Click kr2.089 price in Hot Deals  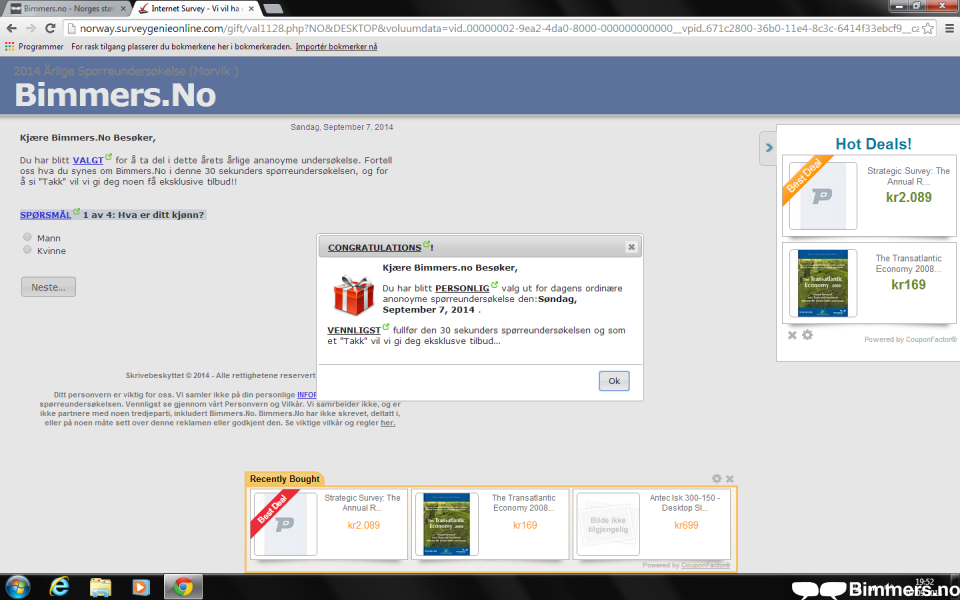pyautogui.click(x=909, y=197)
